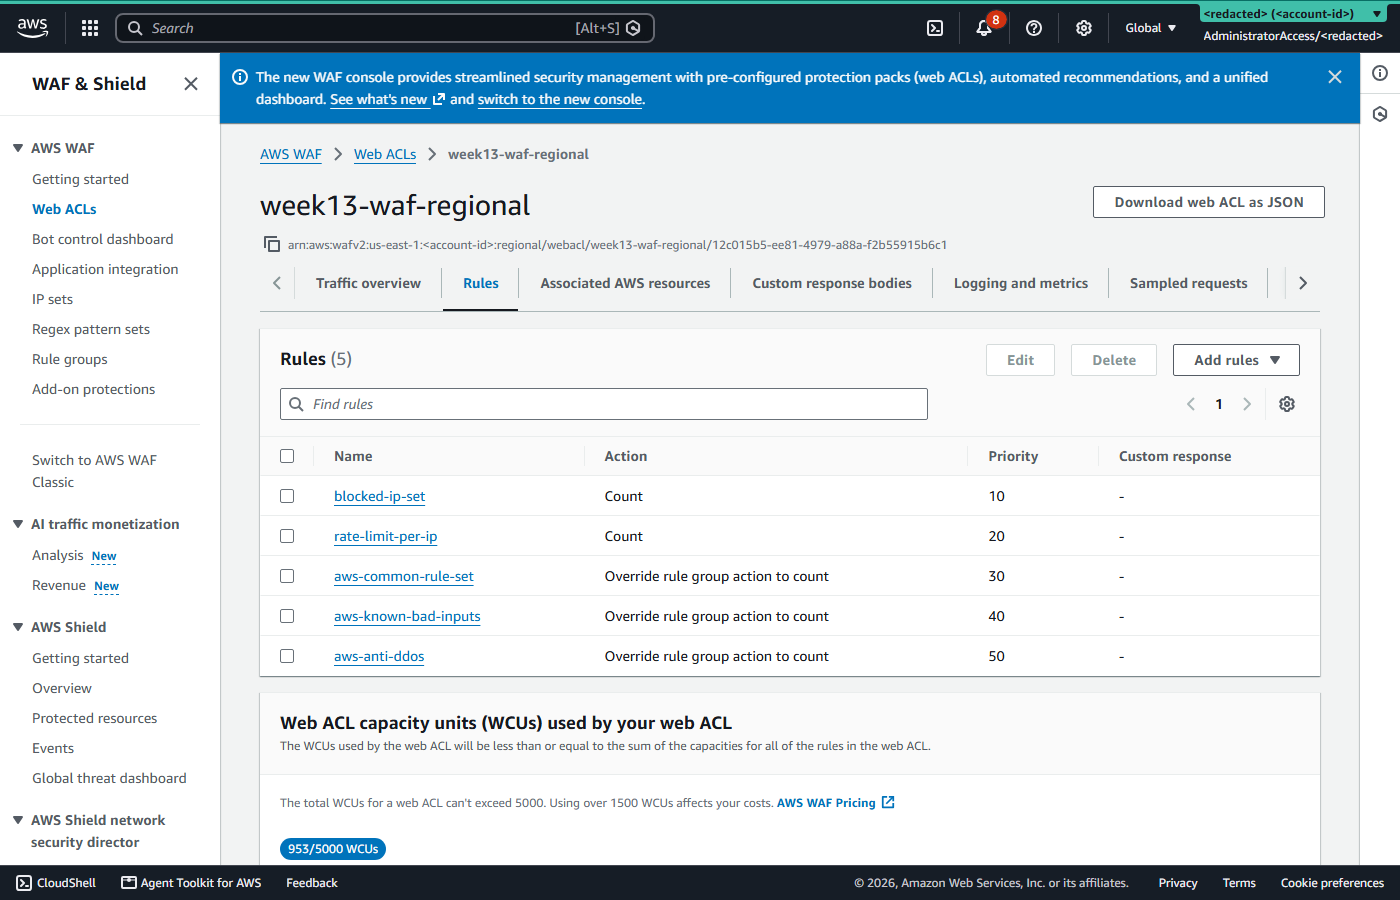Viewport: 1400px width, 900px height.
Task: Check the aws-common-rule-set checkbox
Action: click(287, 576)
